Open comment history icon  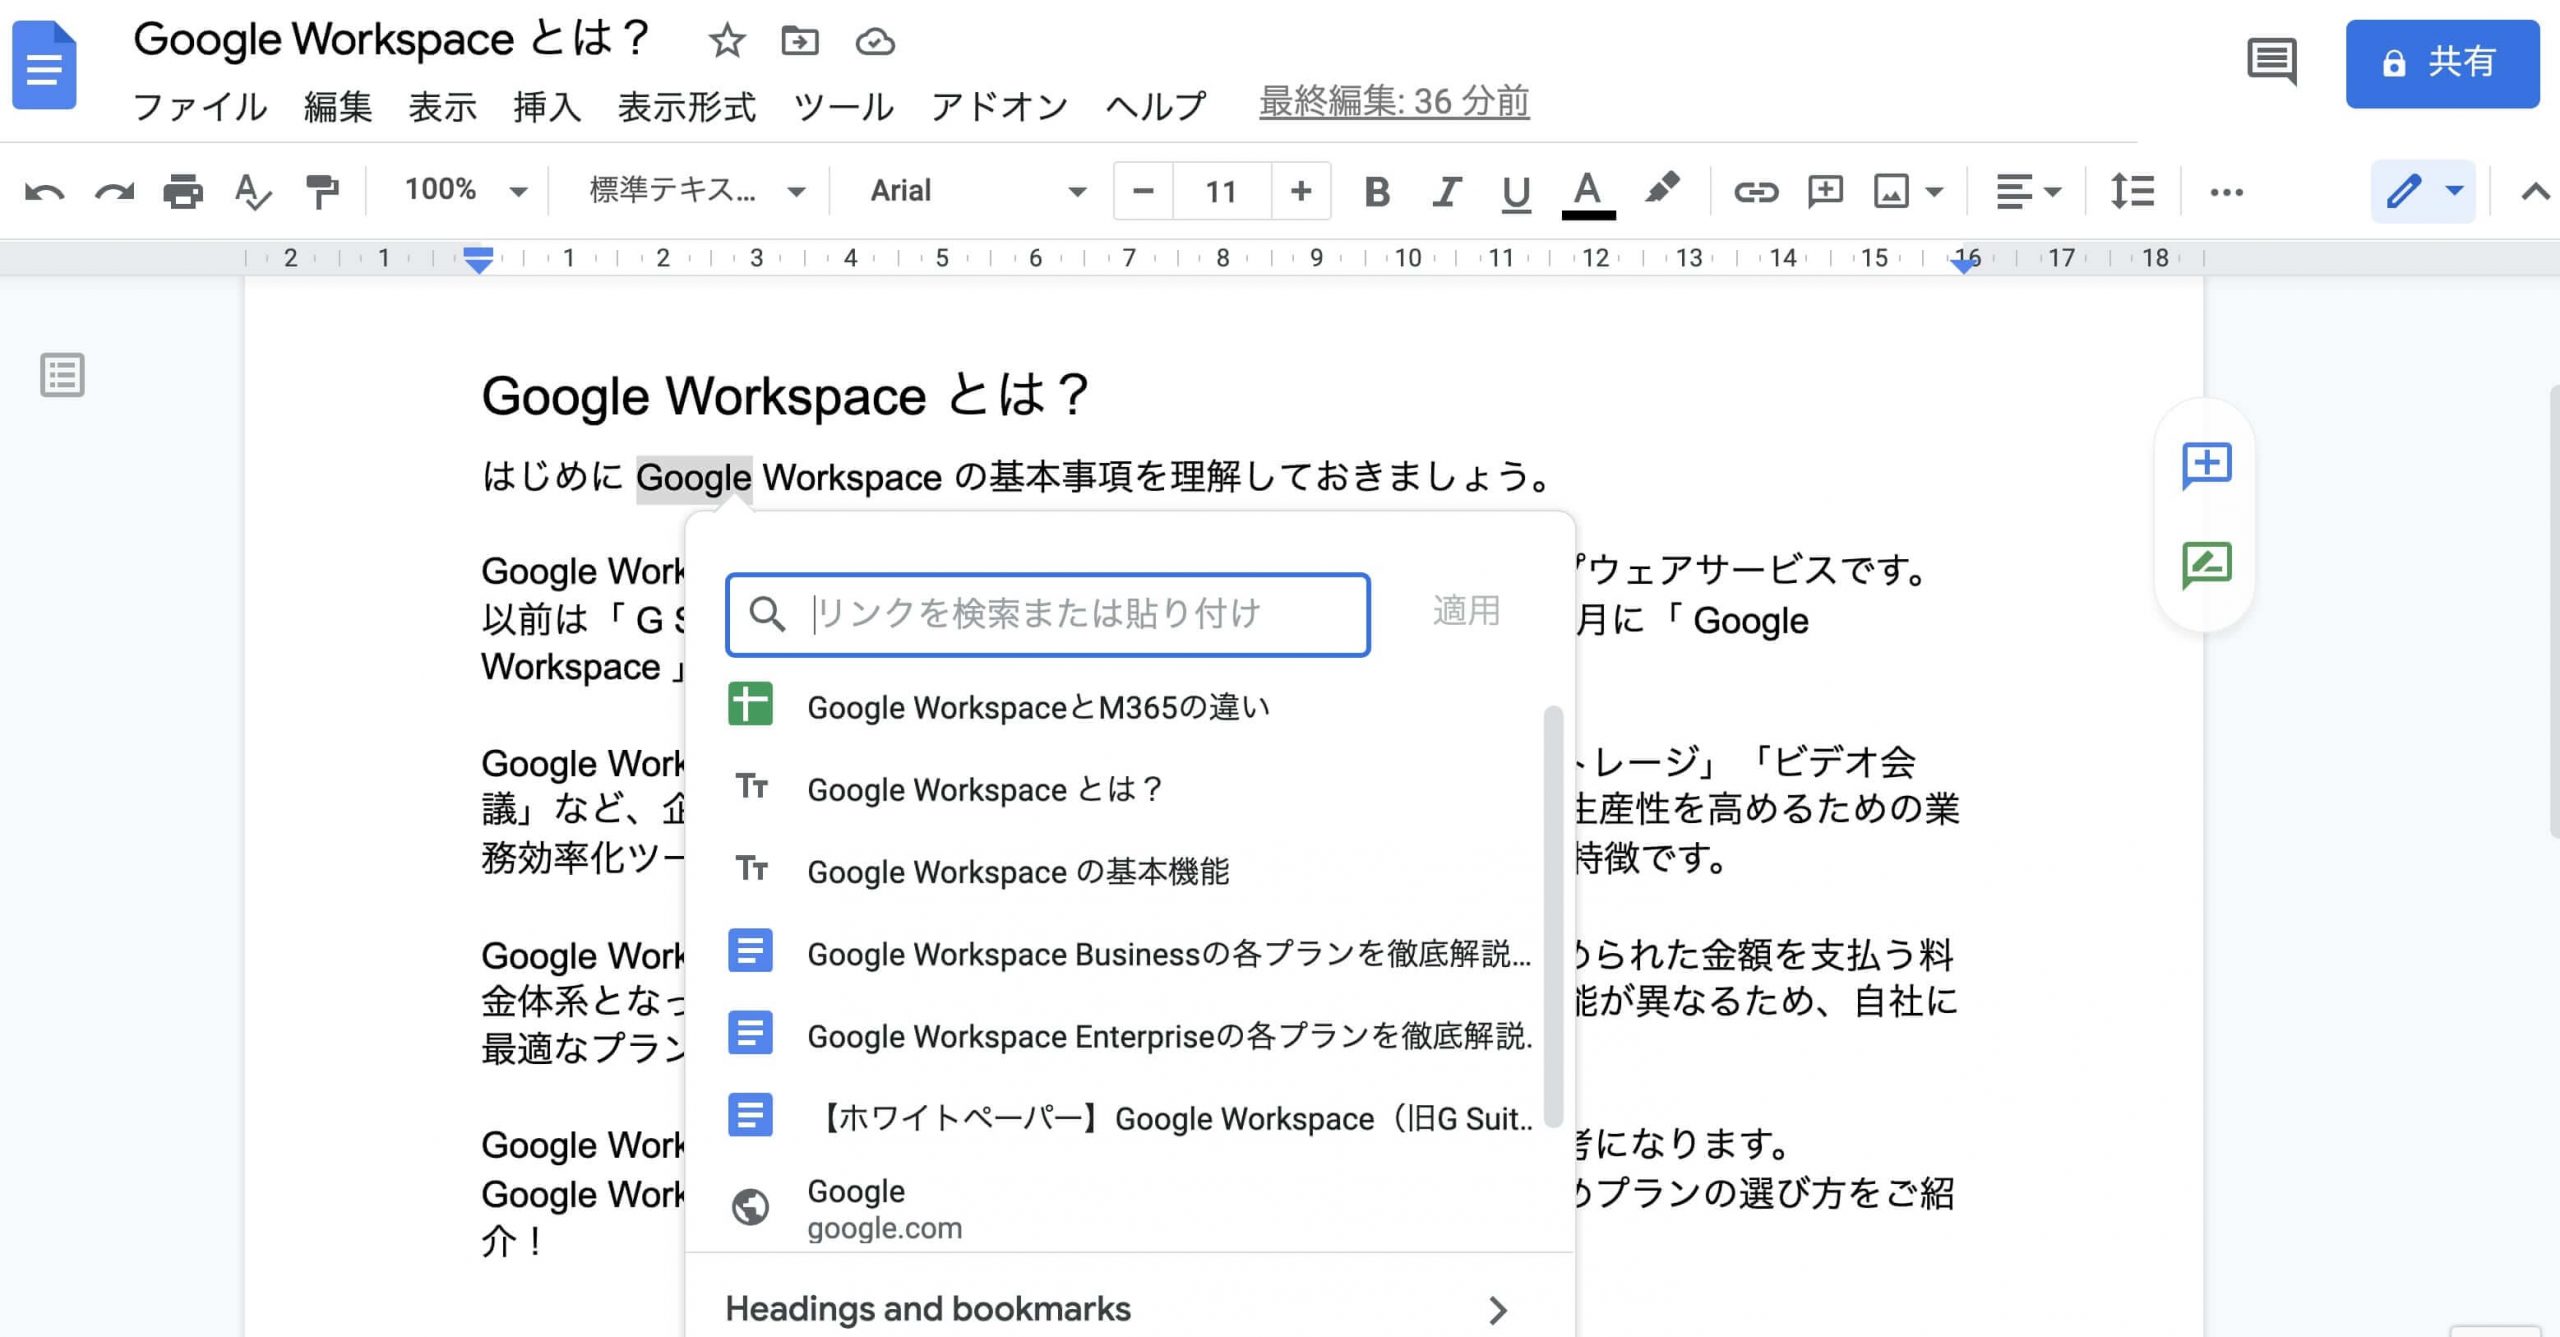[x=2271, y=62]
